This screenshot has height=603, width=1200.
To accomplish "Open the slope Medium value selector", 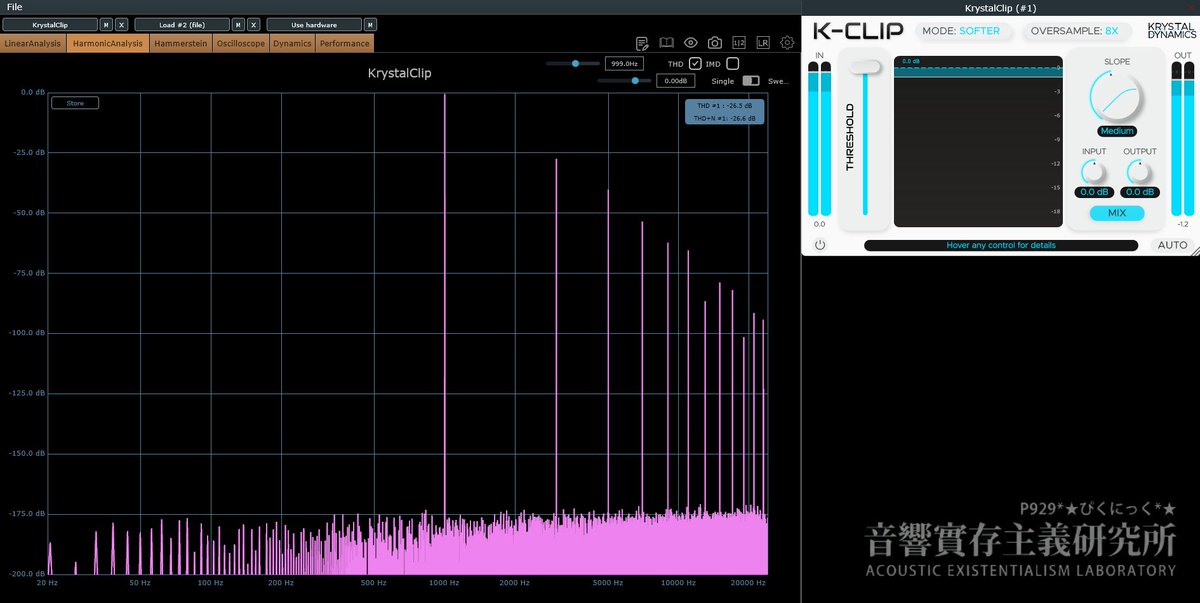I will pos(1117,131).
